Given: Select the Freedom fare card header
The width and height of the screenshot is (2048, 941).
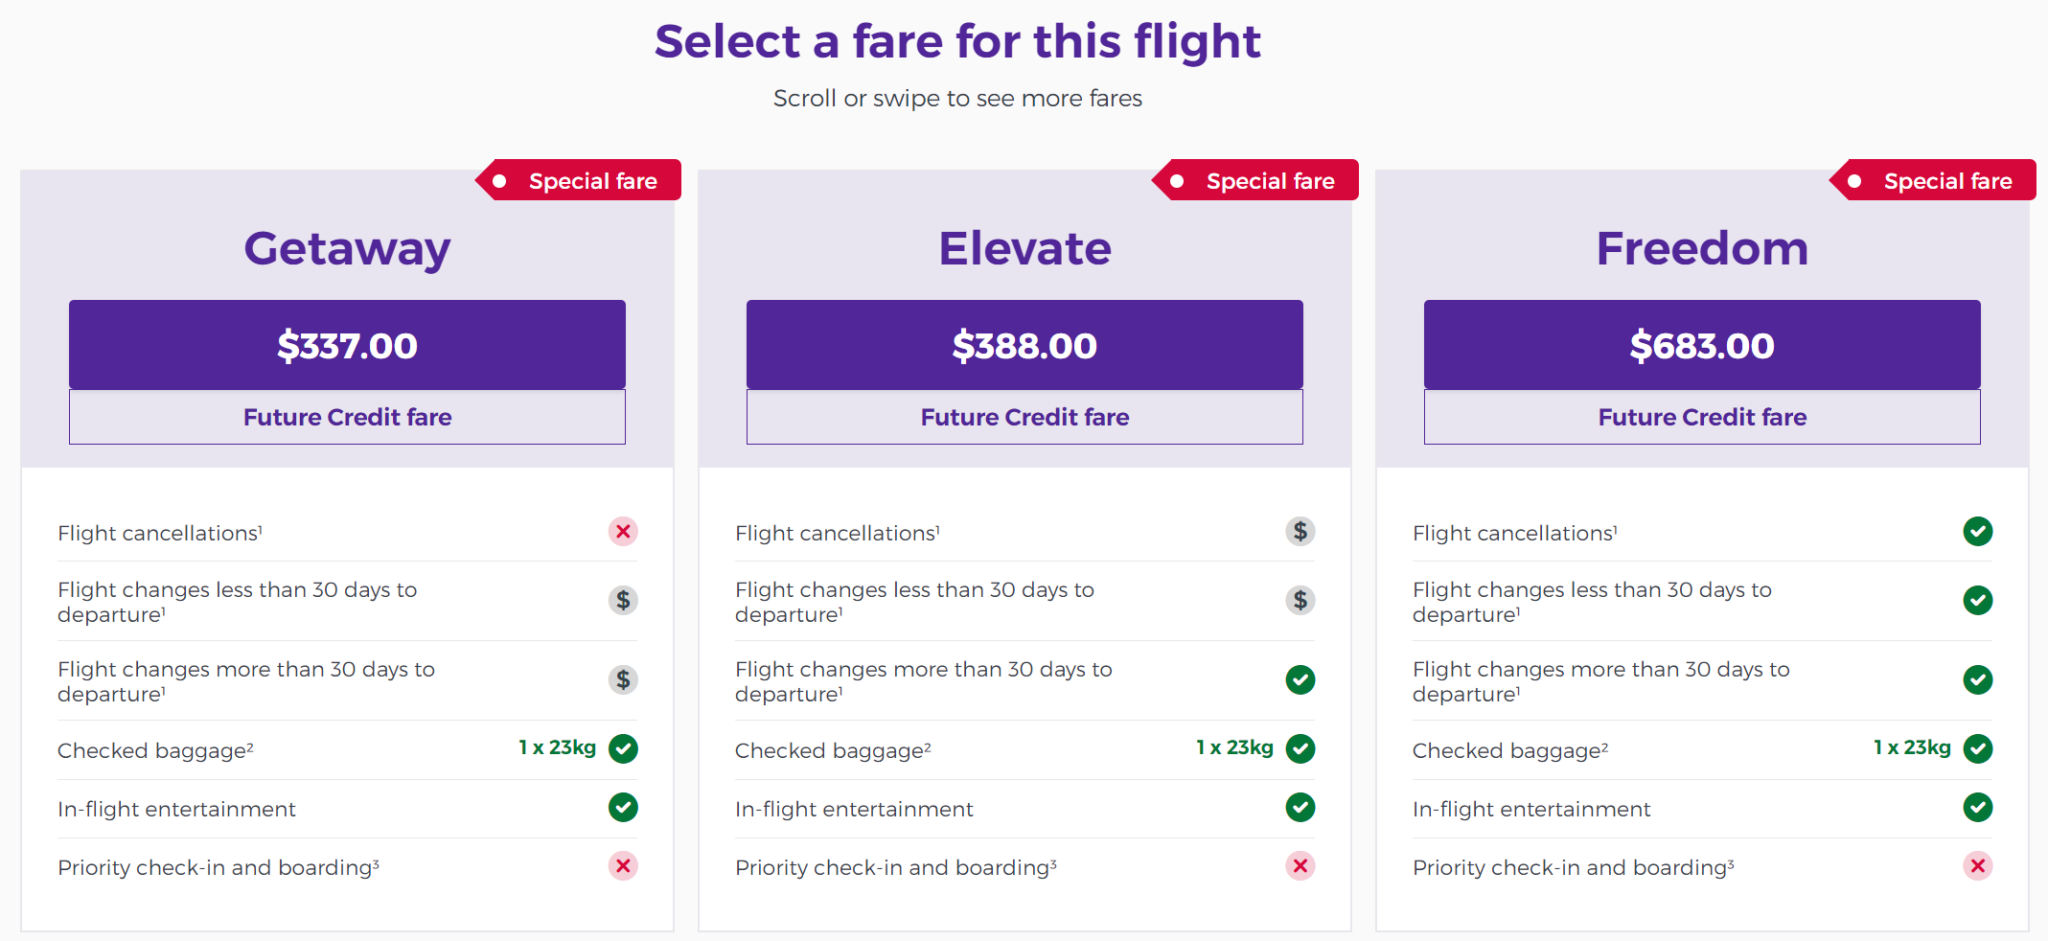Looking at the screenshot, I should pyautogui.click(x=1702, y=248).
